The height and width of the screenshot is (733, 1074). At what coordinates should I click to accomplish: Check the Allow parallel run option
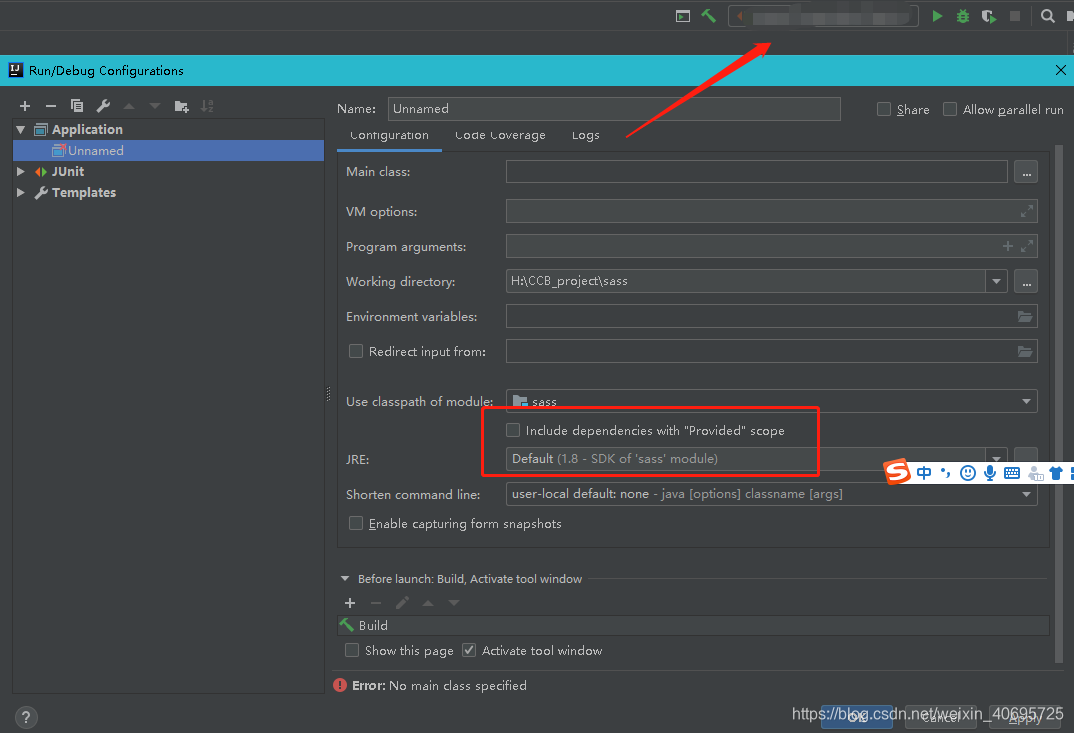coord(949,109)
